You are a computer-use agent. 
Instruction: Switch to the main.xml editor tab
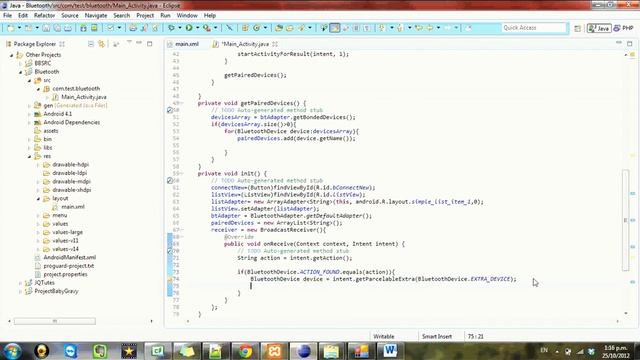point(187,44)
